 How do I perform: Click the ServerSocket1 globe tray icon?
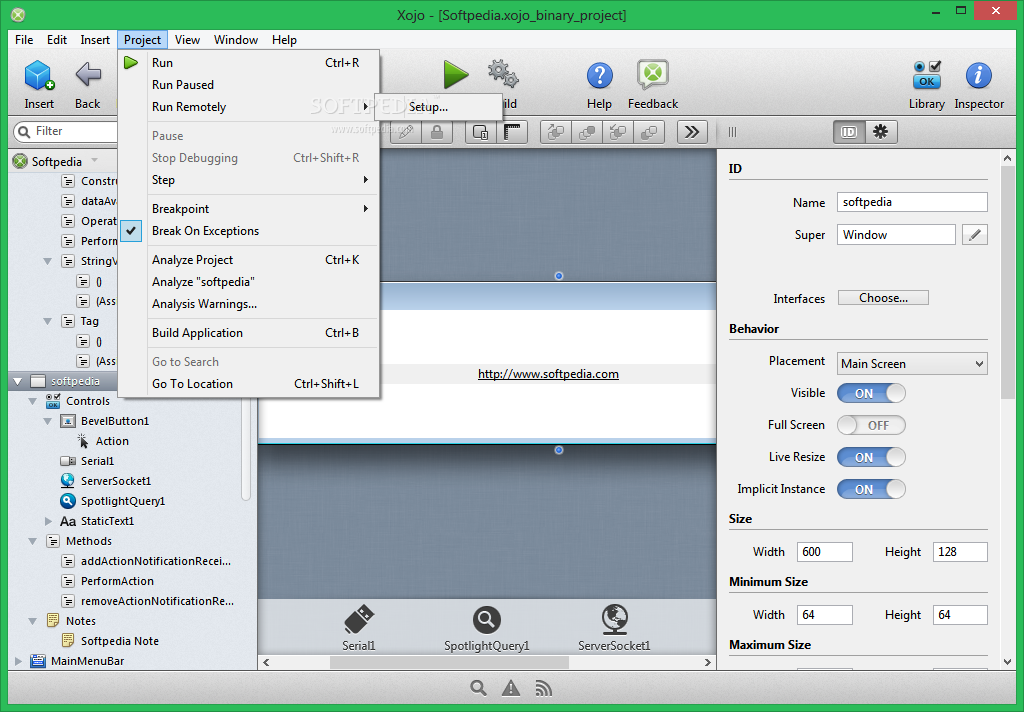click(x=615, y=619)
